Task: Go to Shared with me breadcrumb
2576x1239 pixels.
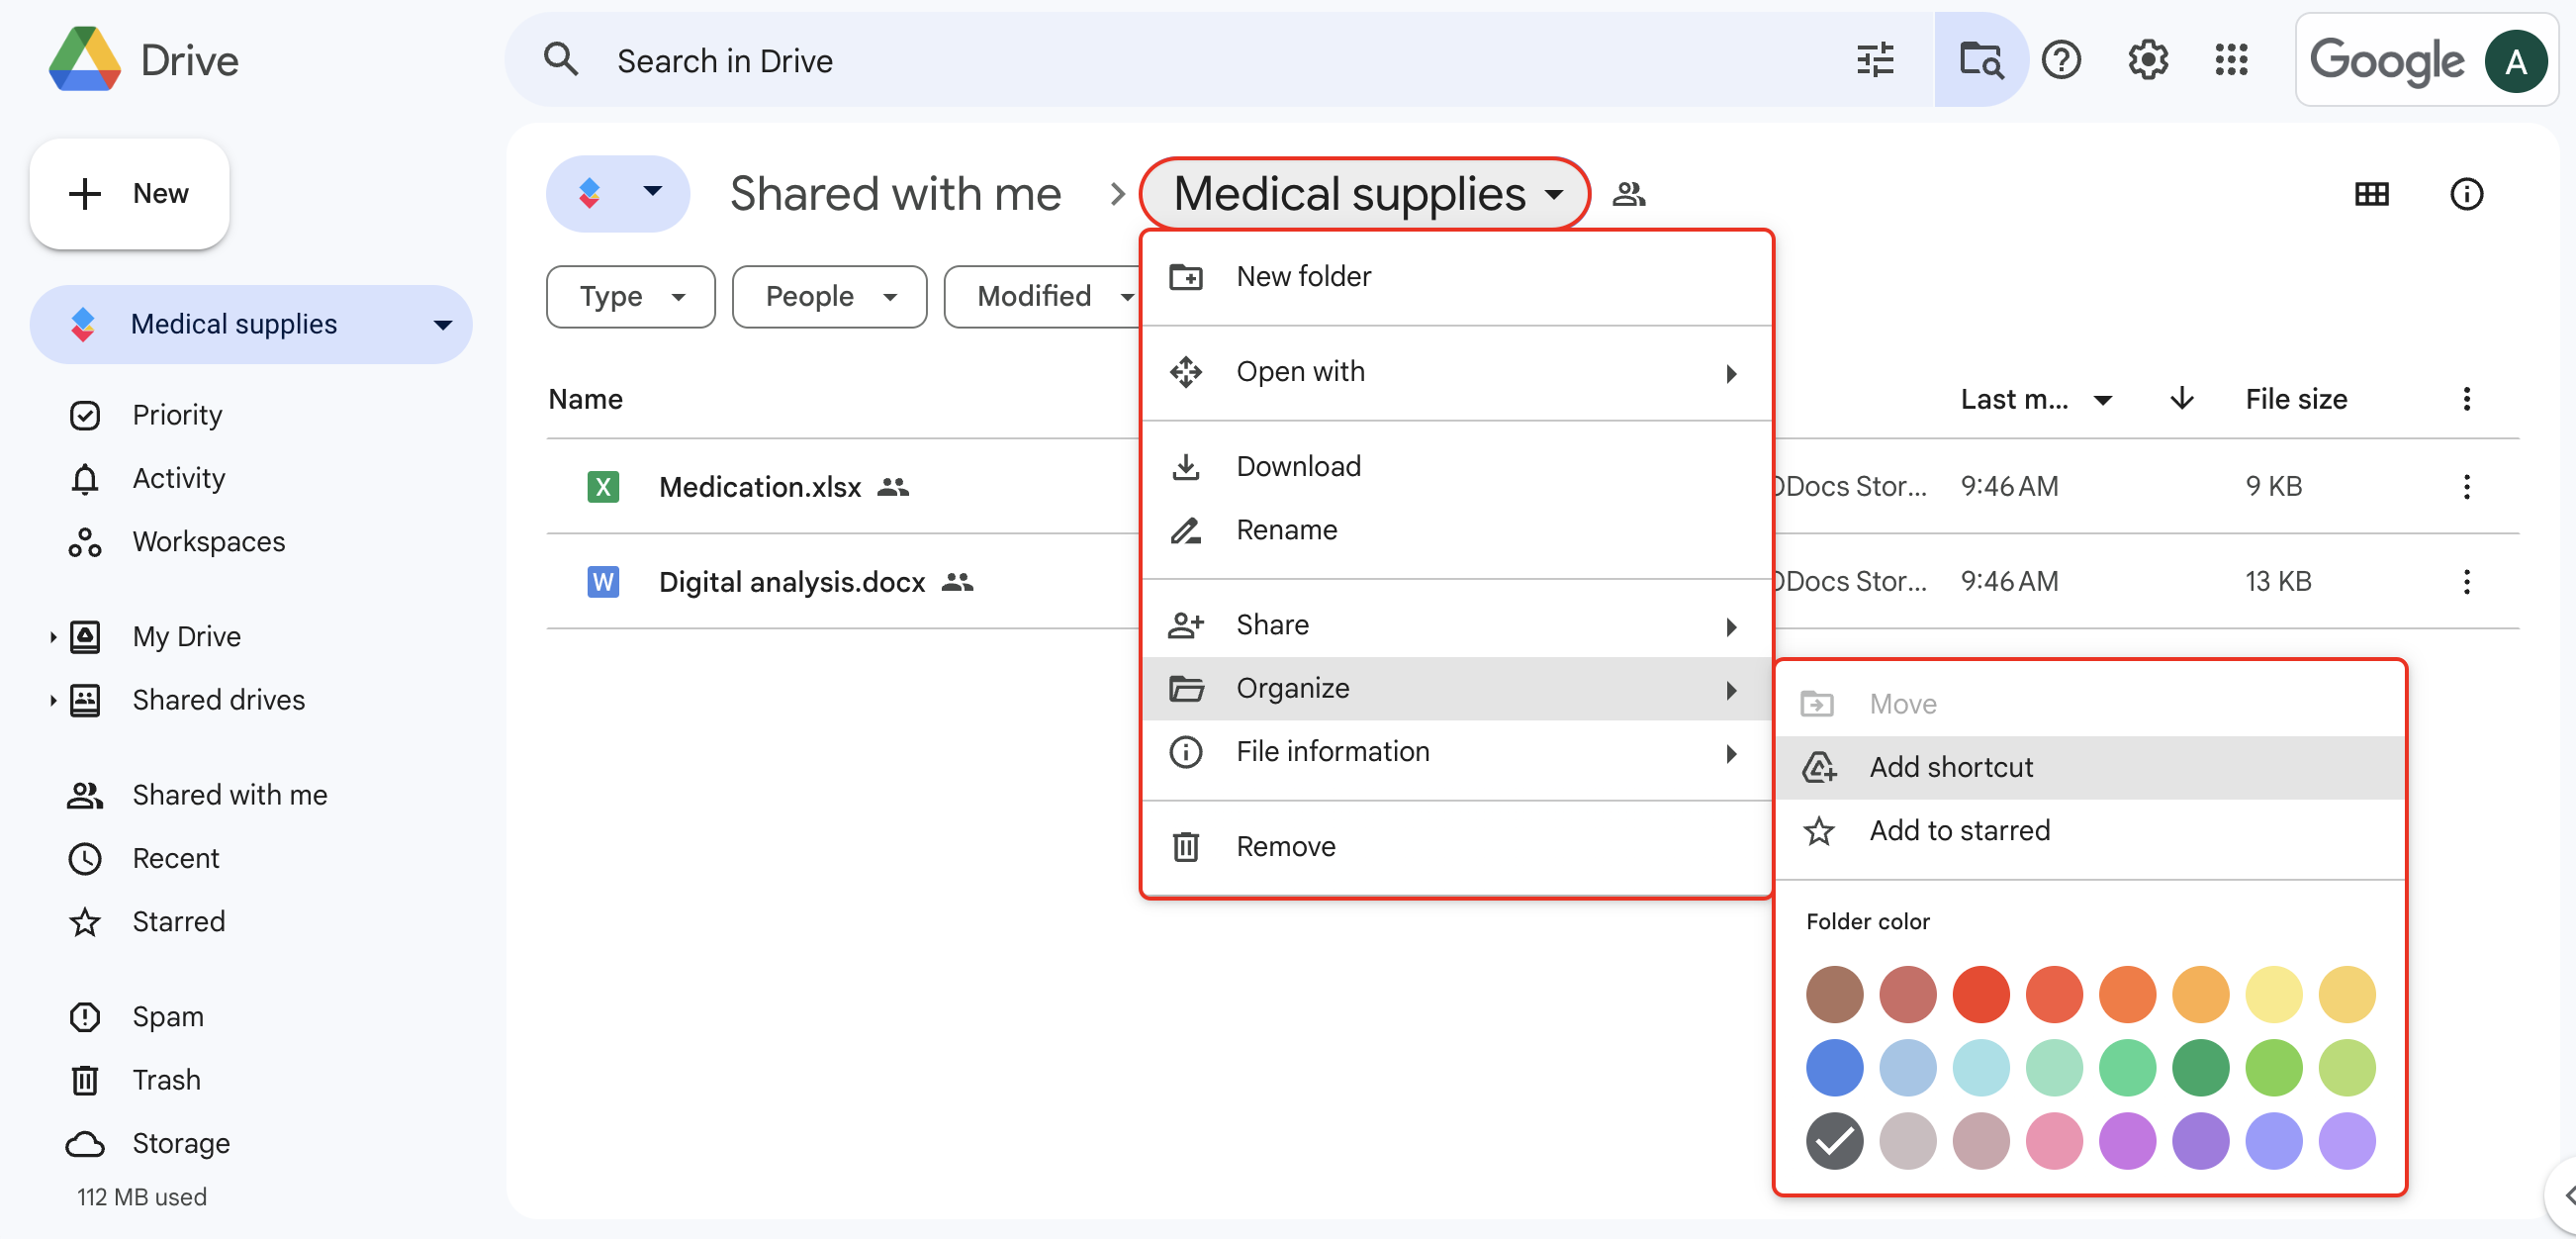Action: 894,194
